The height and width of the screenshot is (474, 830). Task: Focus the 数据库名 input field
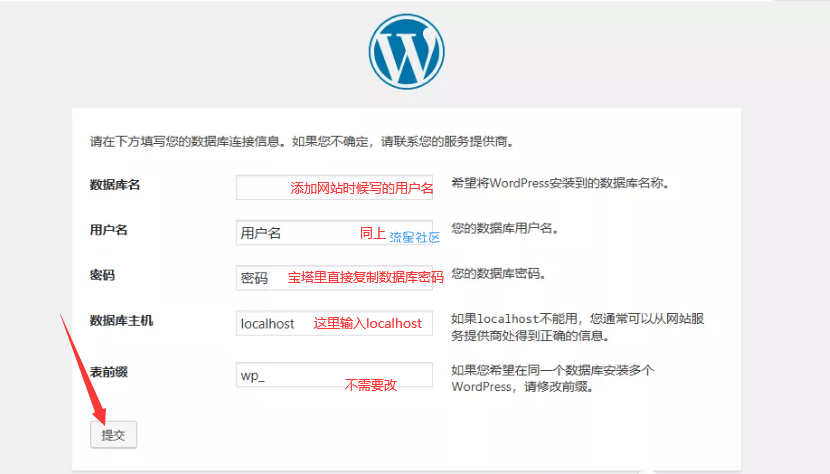[x=334, y=187]
